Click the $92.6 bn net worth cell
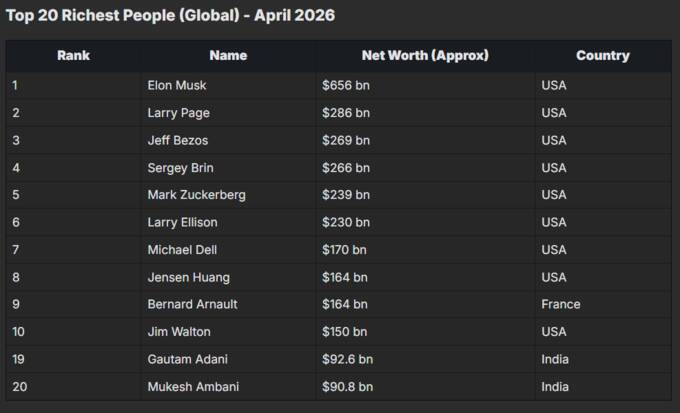The height and width of the screenshot is (413, 680). [425, 359]
